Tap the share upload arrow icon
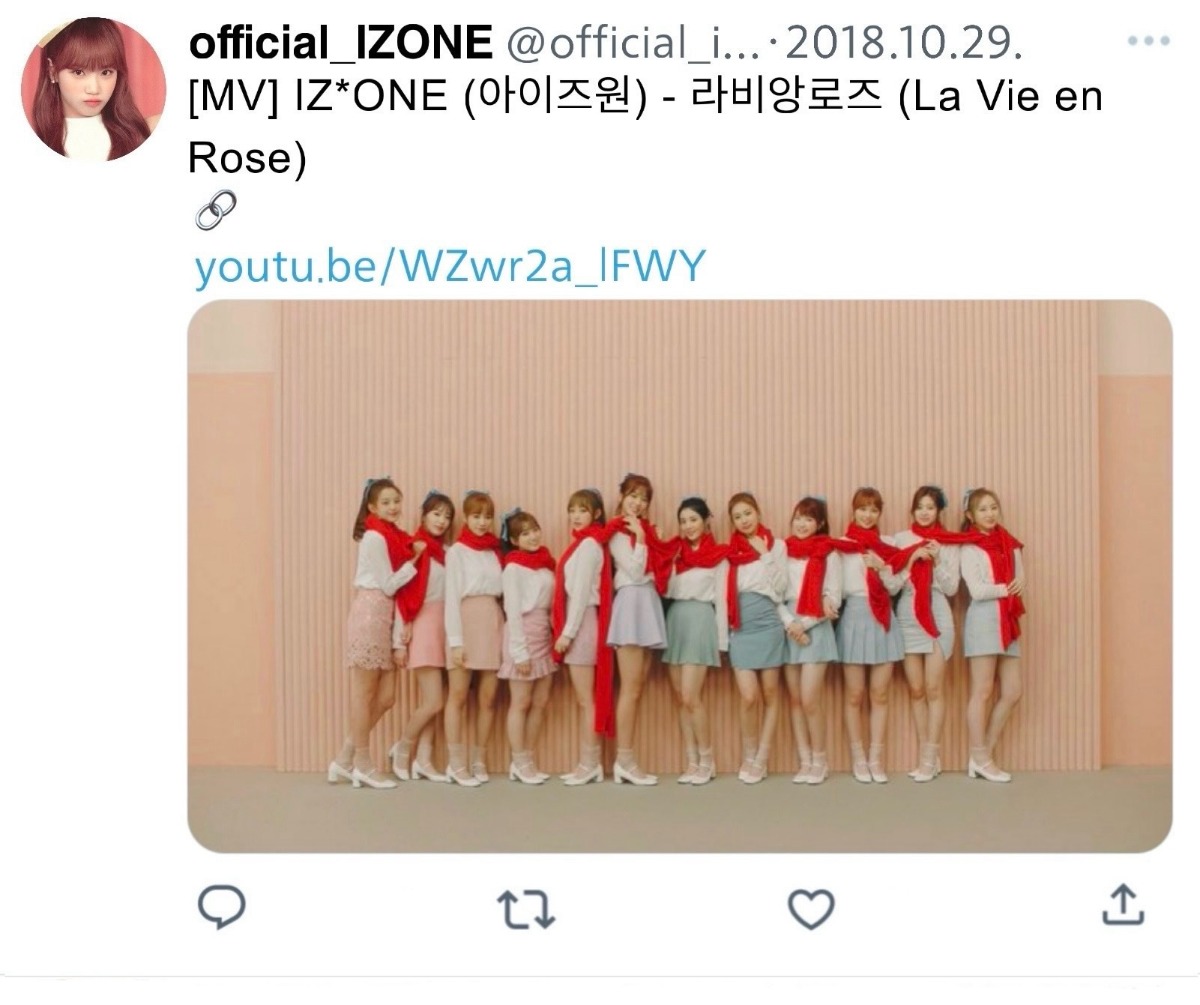This screenshot has height=1005, width=1200. tap(1122, 905)
